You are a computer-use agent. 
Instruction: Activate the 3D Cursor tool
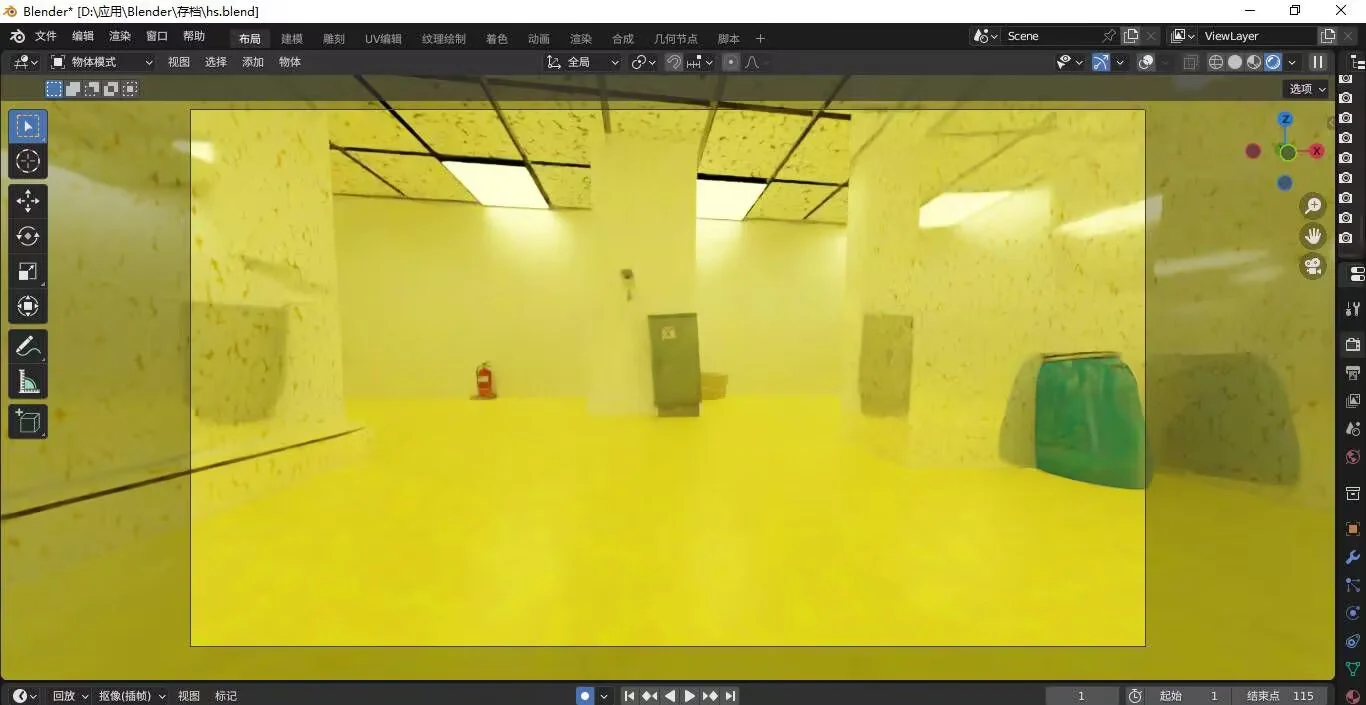pos(28,161)
